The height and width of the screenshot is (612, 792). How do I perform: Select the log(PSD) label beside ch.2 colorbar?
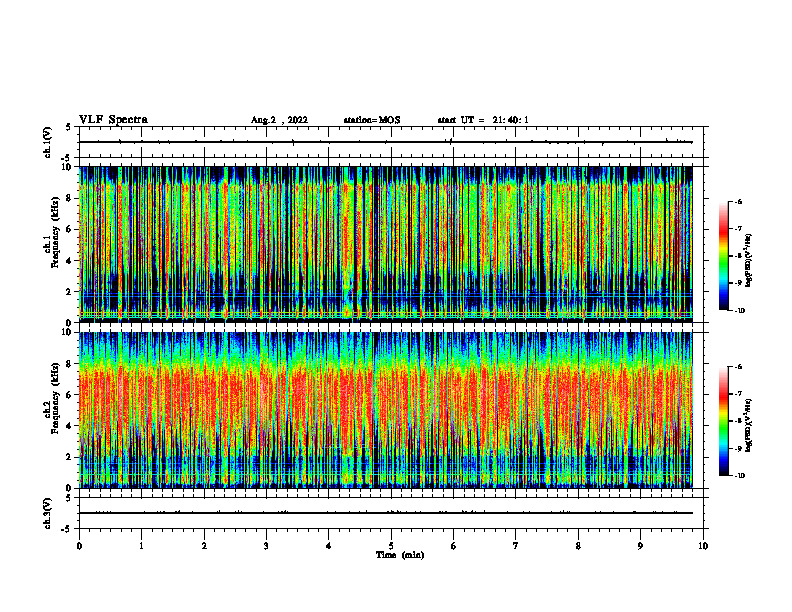(x=749, y=425)
